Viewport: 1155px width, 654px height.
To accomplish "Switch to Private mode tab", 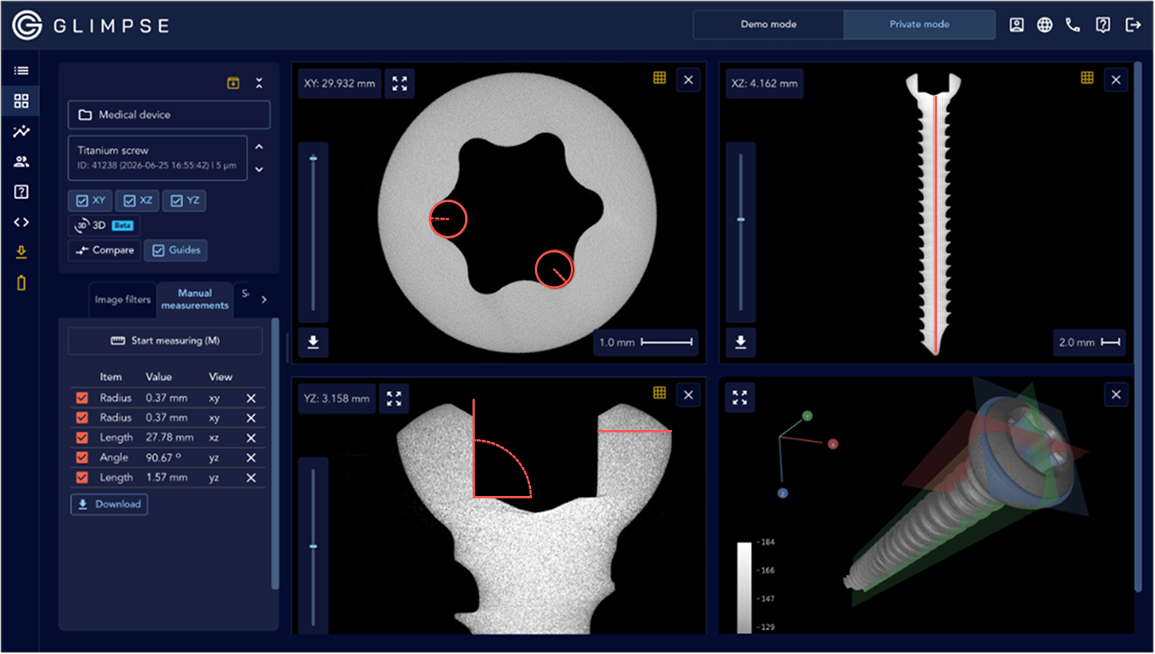I will (x=919, y=24).
